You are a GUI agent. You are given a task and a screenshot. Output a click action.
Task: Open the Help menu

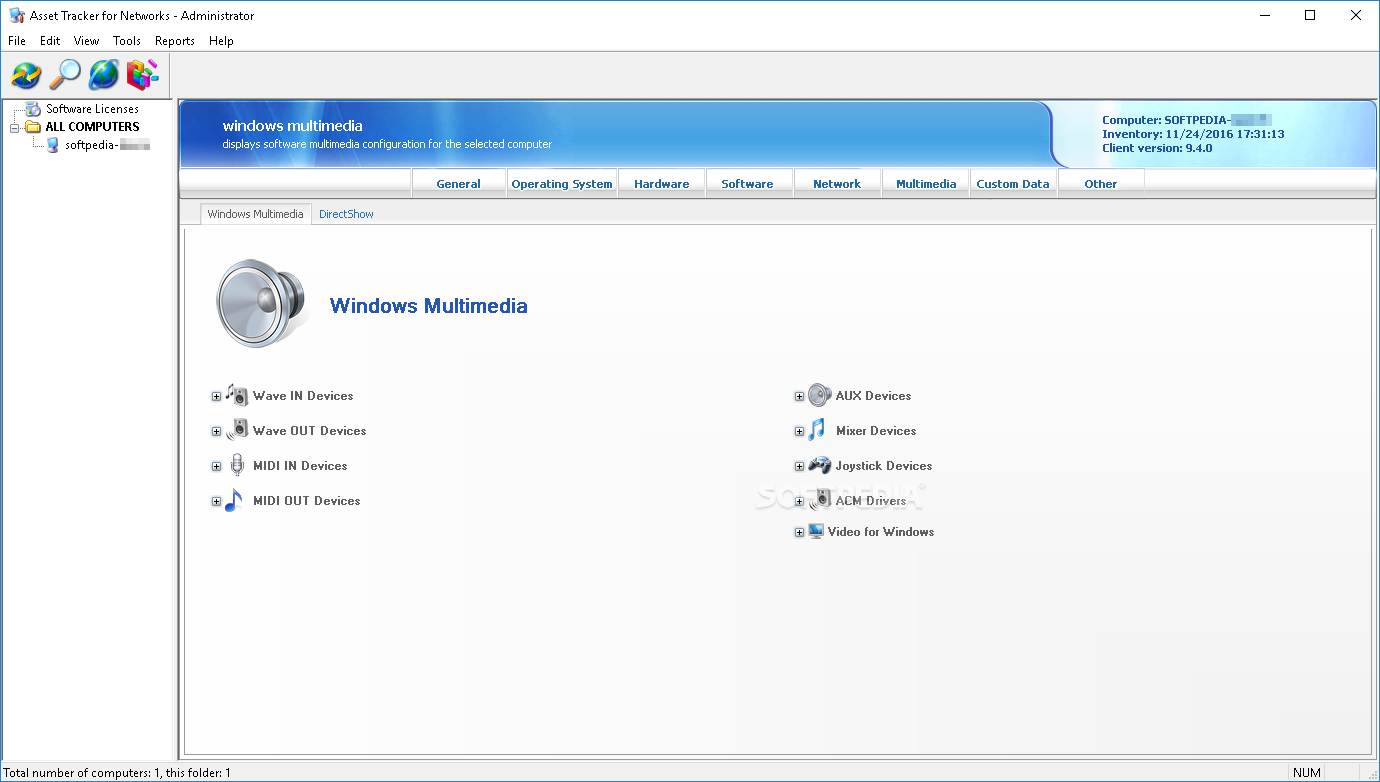[x=221, y=41]
